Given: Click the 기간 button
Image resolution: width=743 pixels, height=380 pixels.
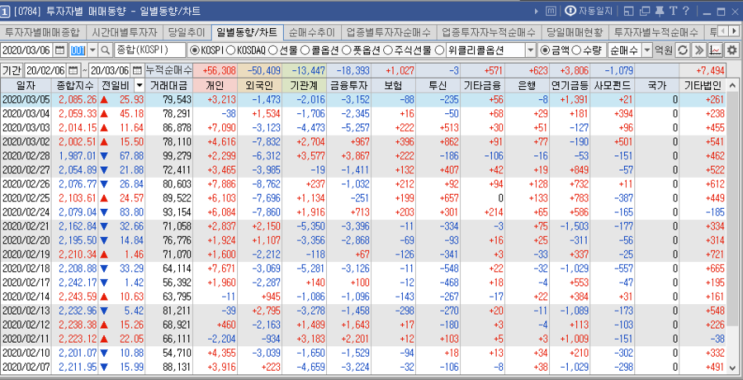Looking at the screenshot, I should 12,71.
